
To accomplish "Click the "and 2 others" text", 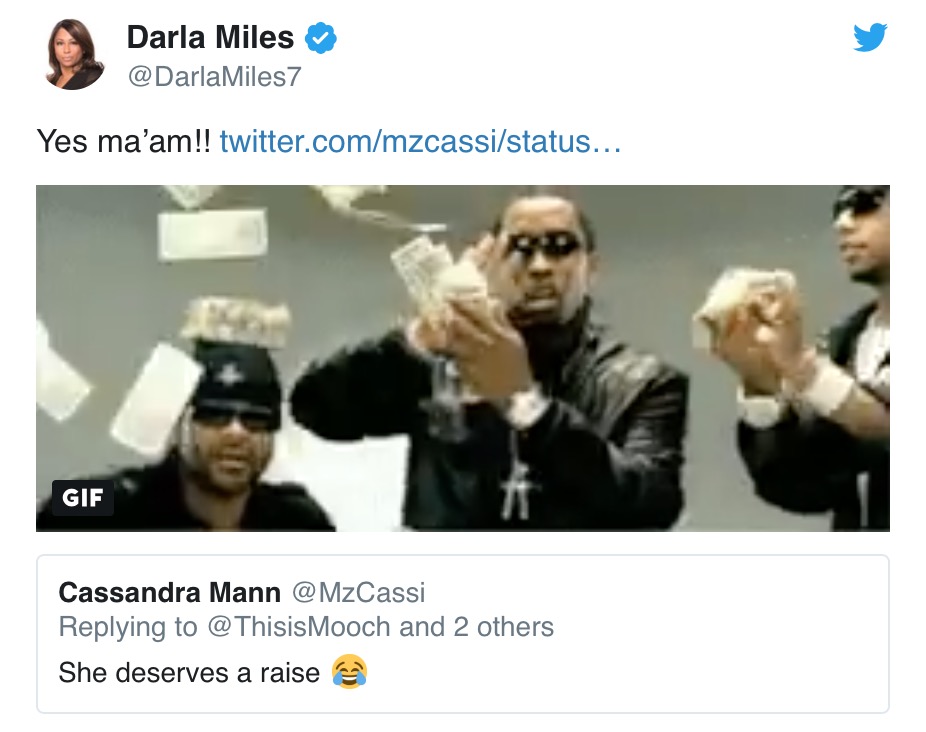I will pos(477,627).
